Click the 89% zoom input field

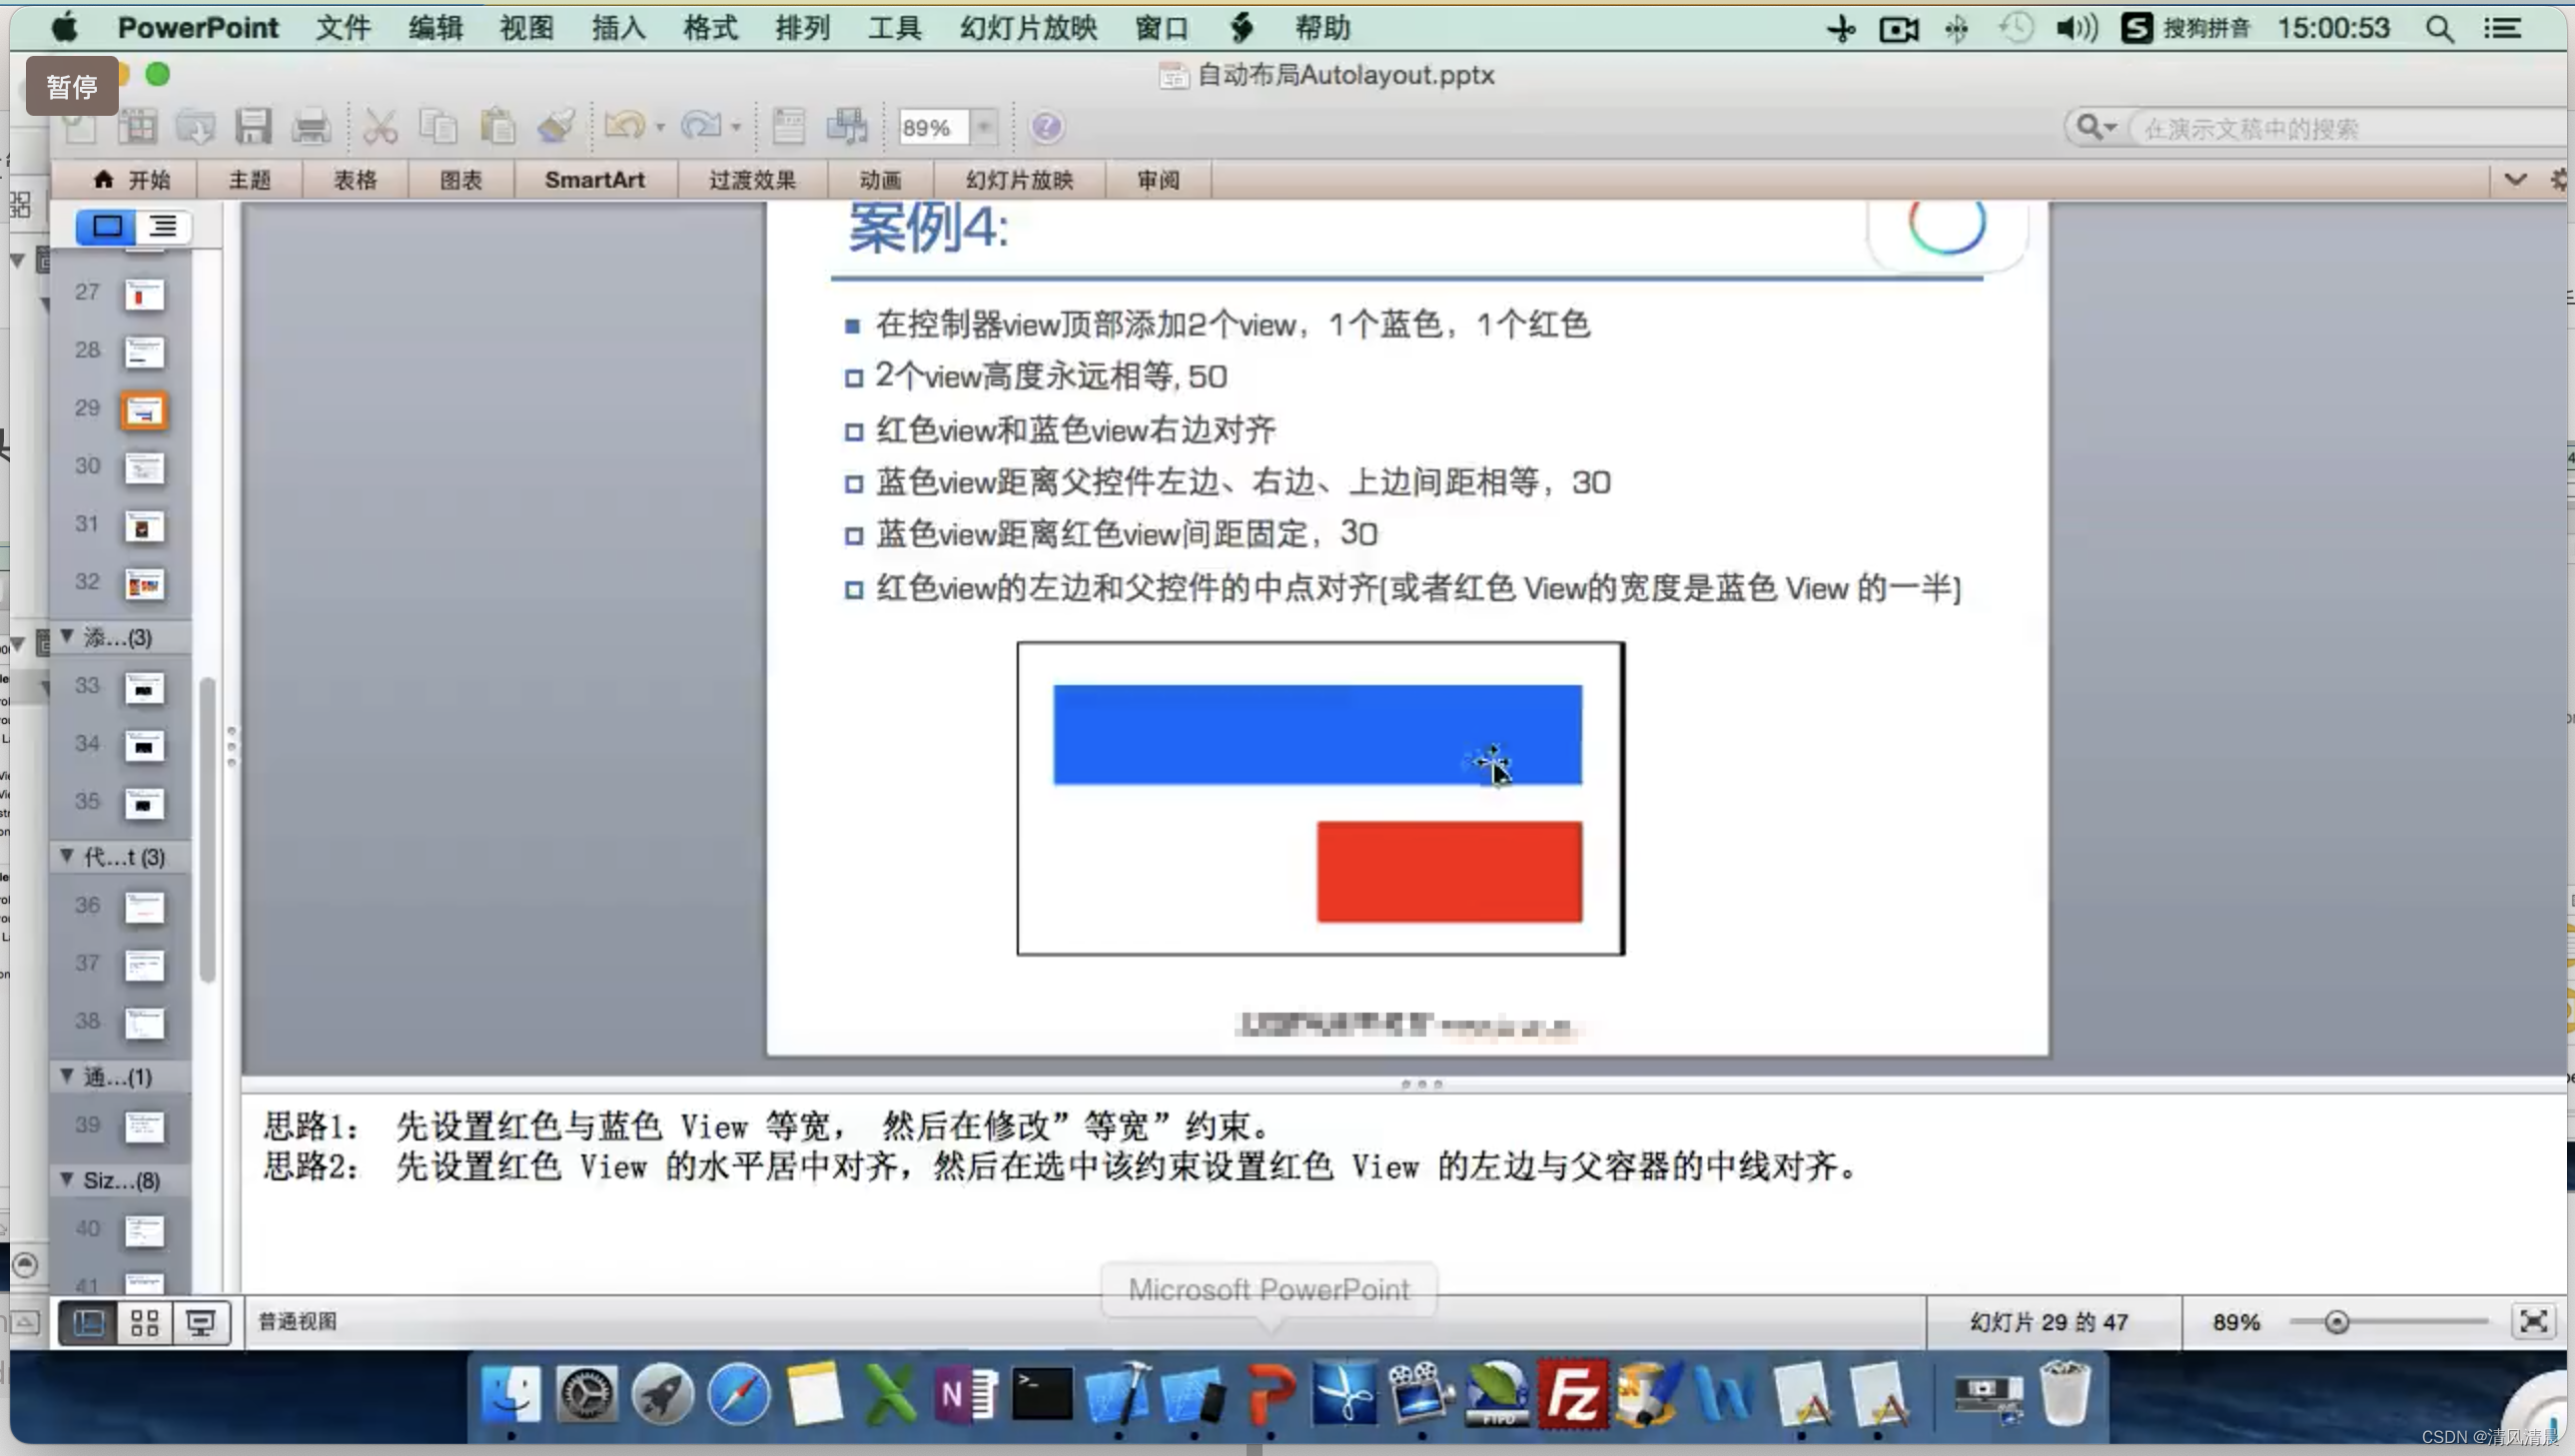[x=933, y=127]
